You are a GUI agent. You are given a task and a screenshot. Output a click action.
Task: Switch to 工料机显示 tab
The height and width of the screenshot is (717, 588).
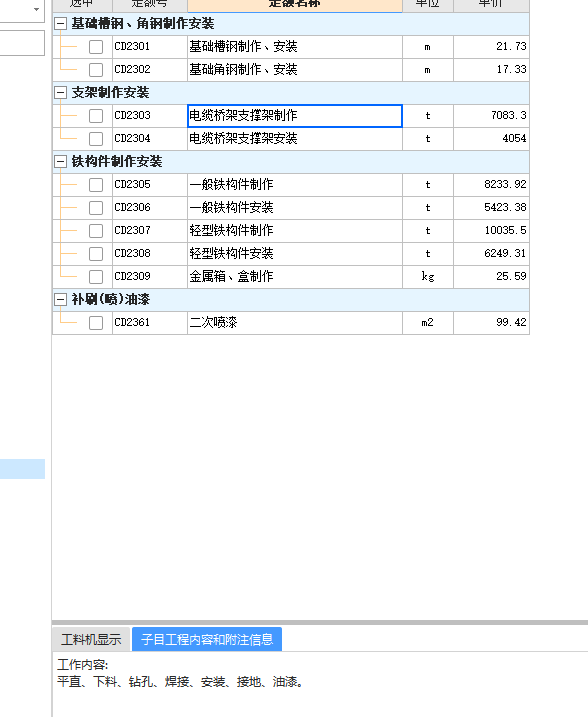(x=91, y=639)
